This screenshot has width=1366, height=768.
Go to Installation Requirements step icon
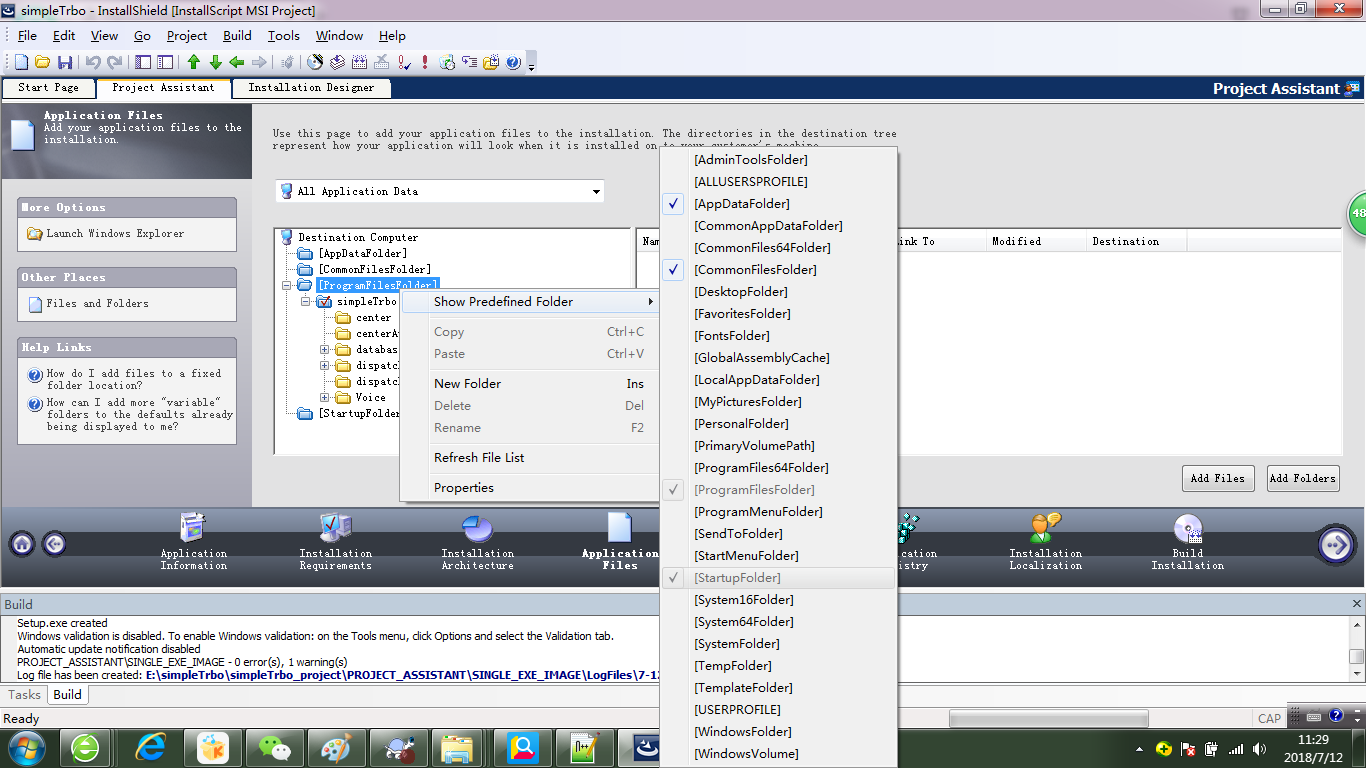pyautogui.click(x=335, y=527)
